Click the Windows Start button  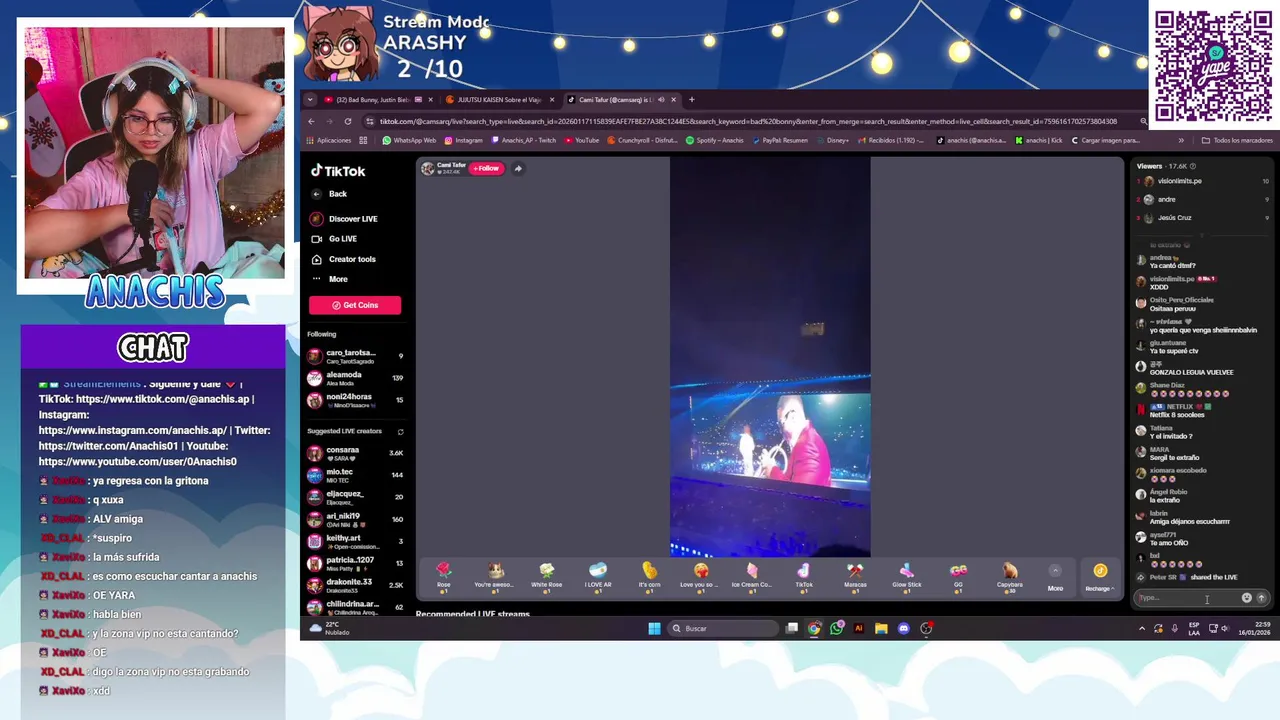pos(654,628)
